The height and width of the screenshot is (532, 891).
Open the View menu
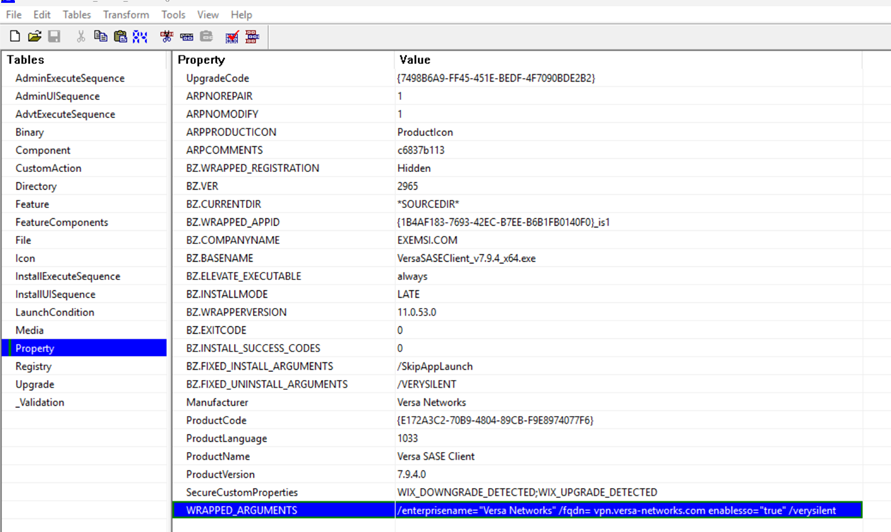pos(208,15)
